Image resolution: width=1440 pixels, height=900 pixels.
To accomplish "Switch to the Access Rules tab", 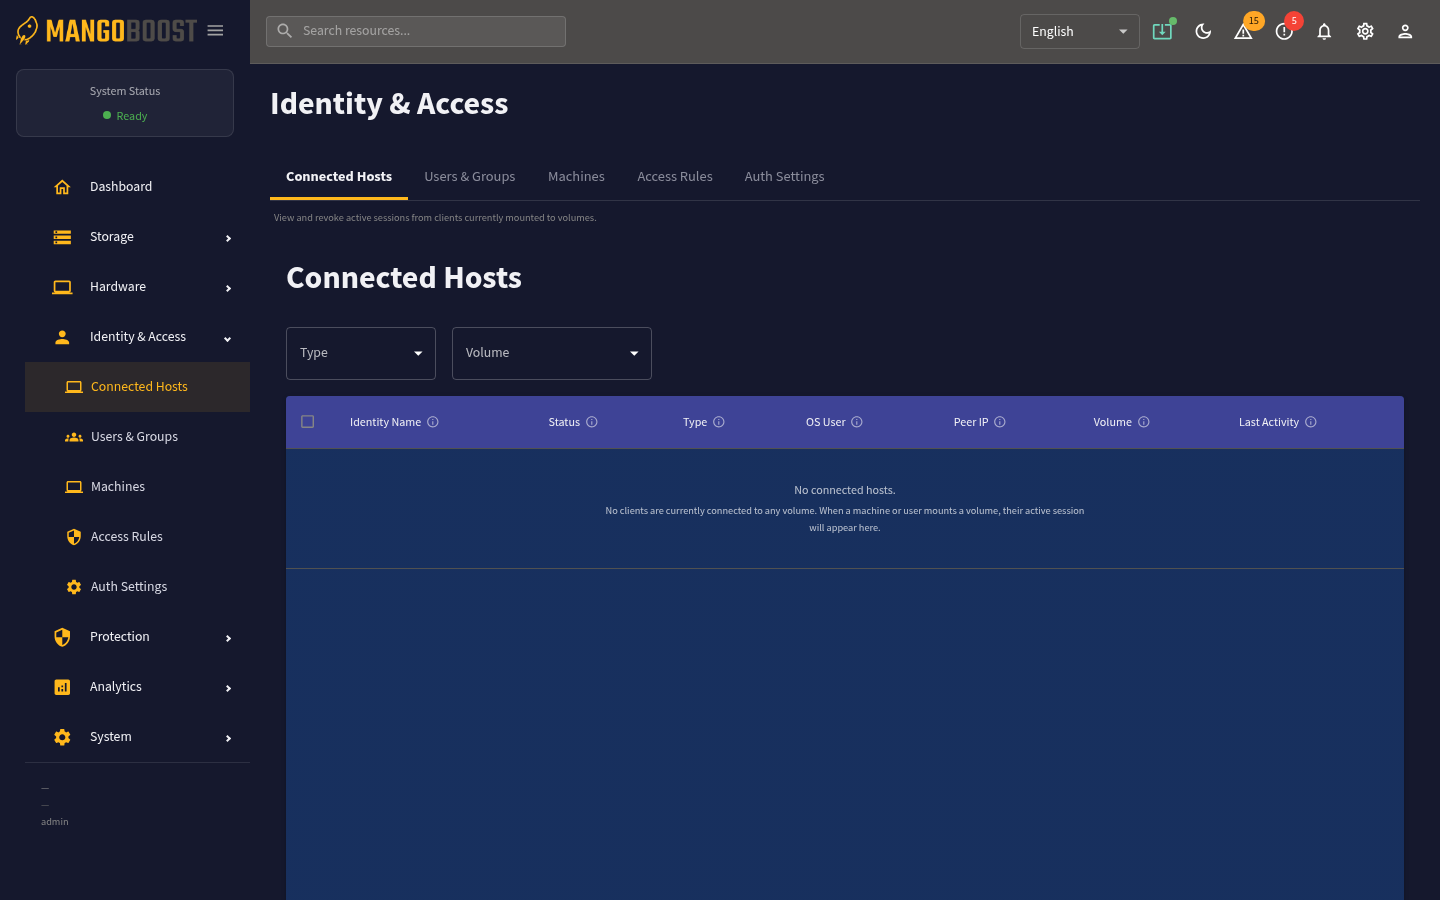I will pyautogui.click(x=675, y=177).
